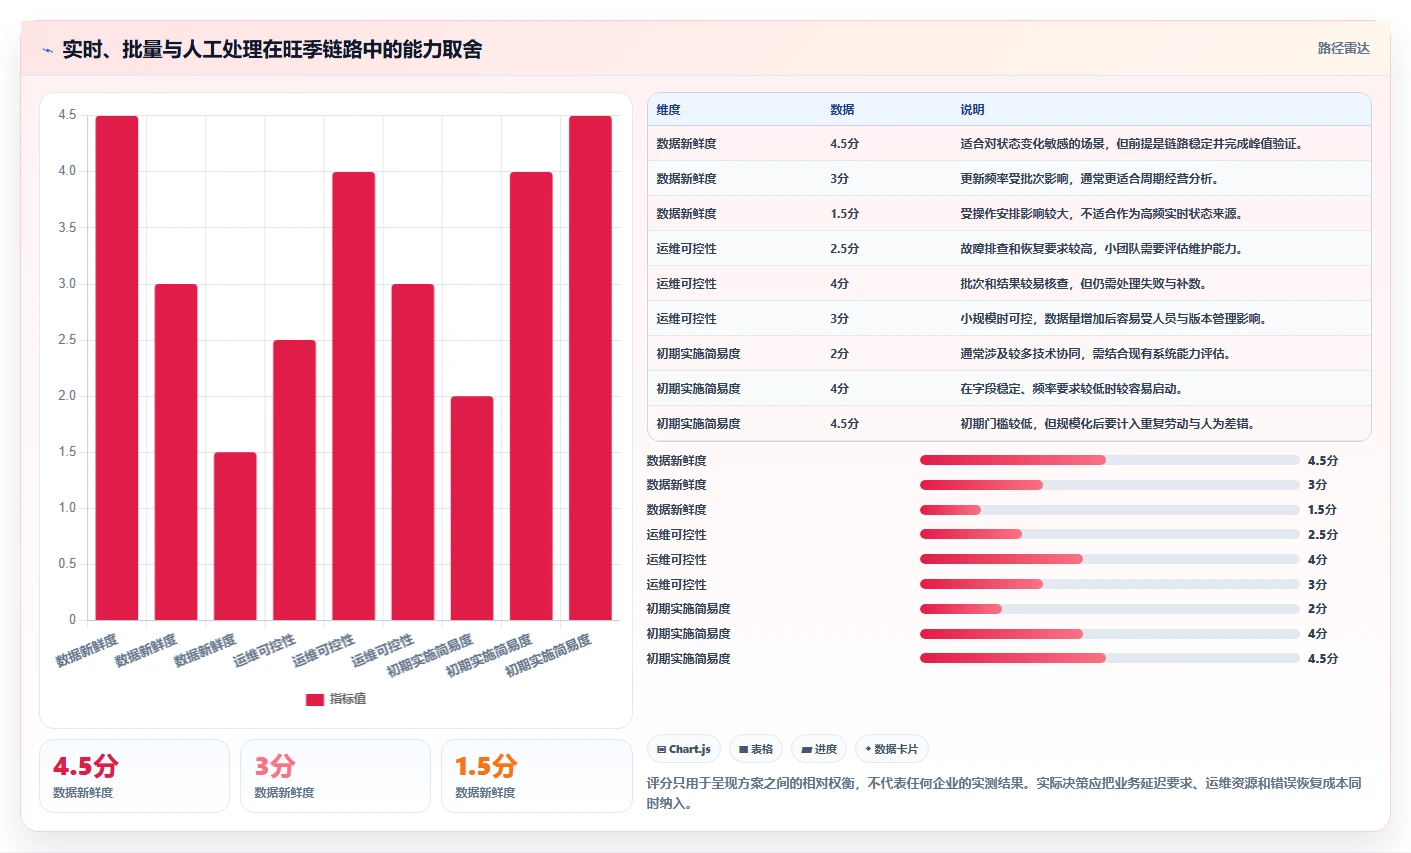Click the 路径雷达 label in the header
The image size is (1411, 853).
1343,48
